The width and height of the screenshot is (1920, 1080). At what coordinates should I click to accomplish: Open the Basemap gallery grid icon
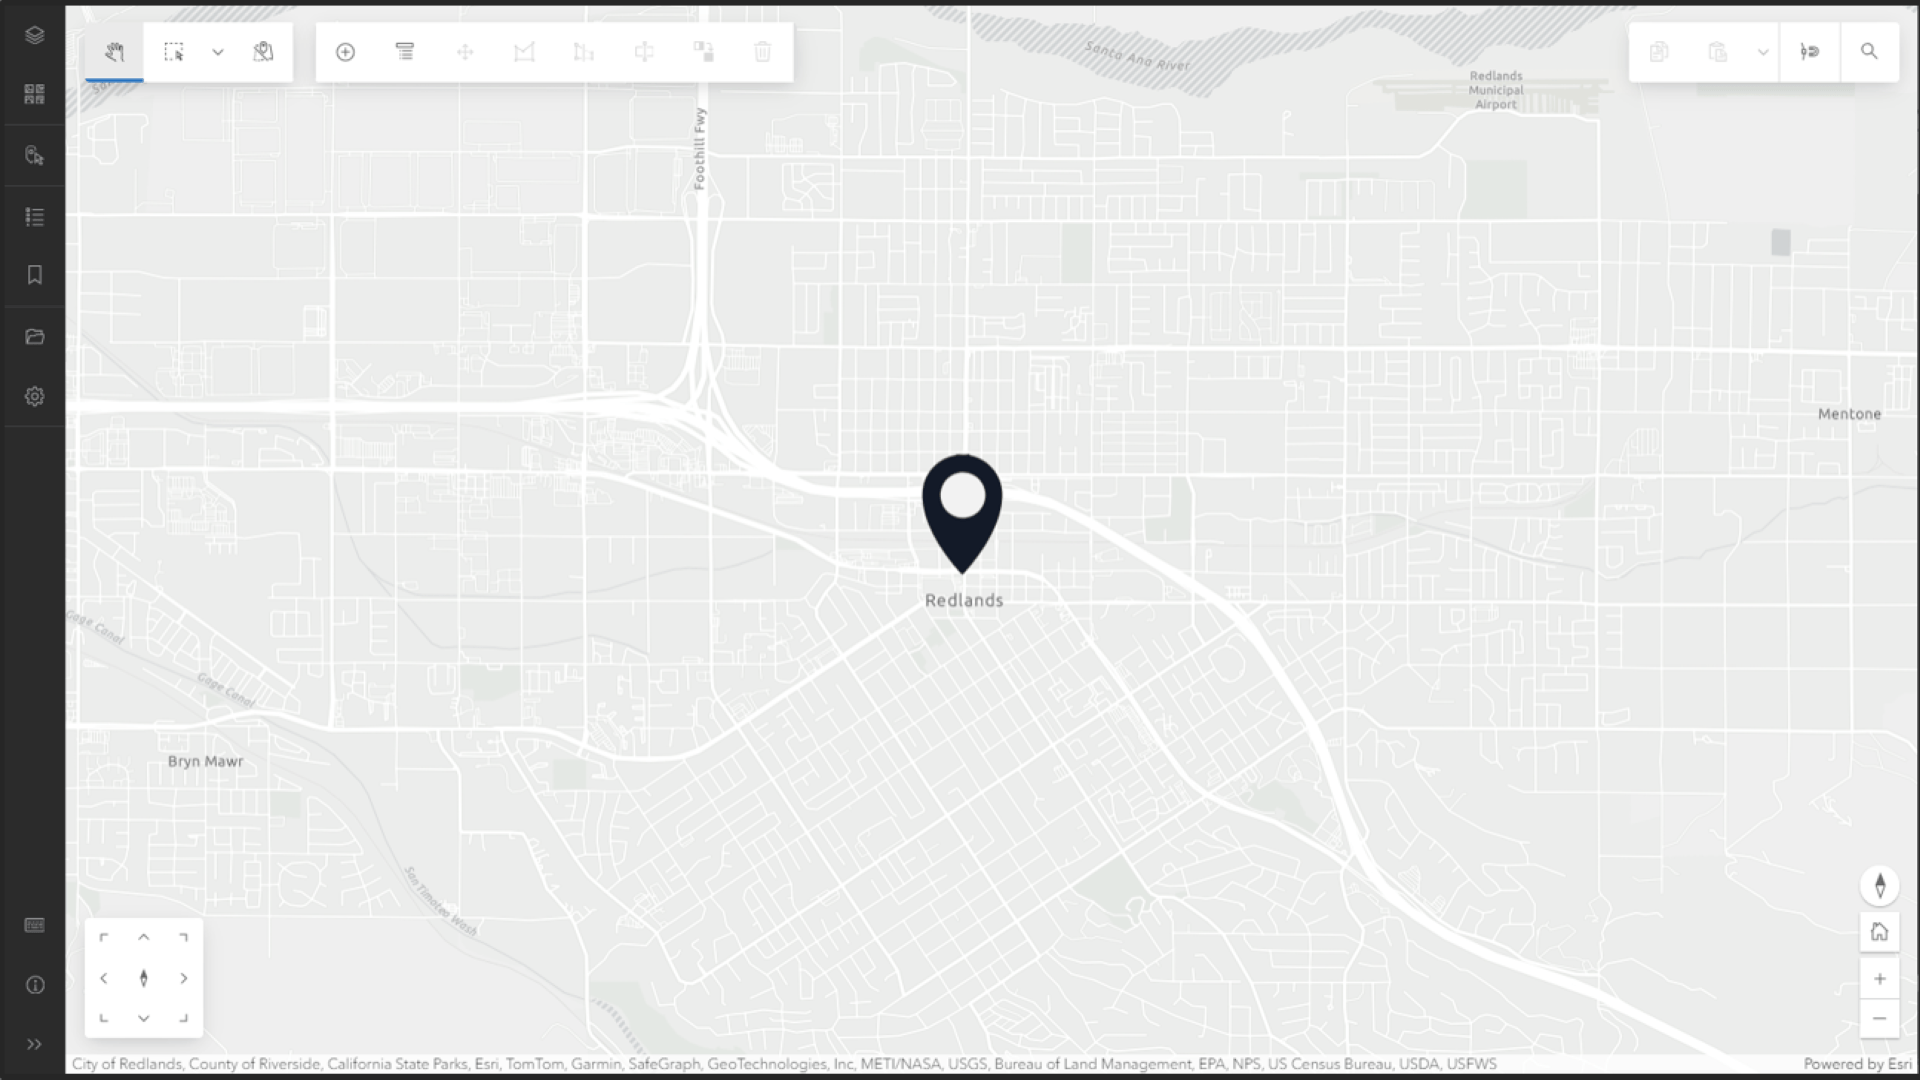click(x=34, y=94)
